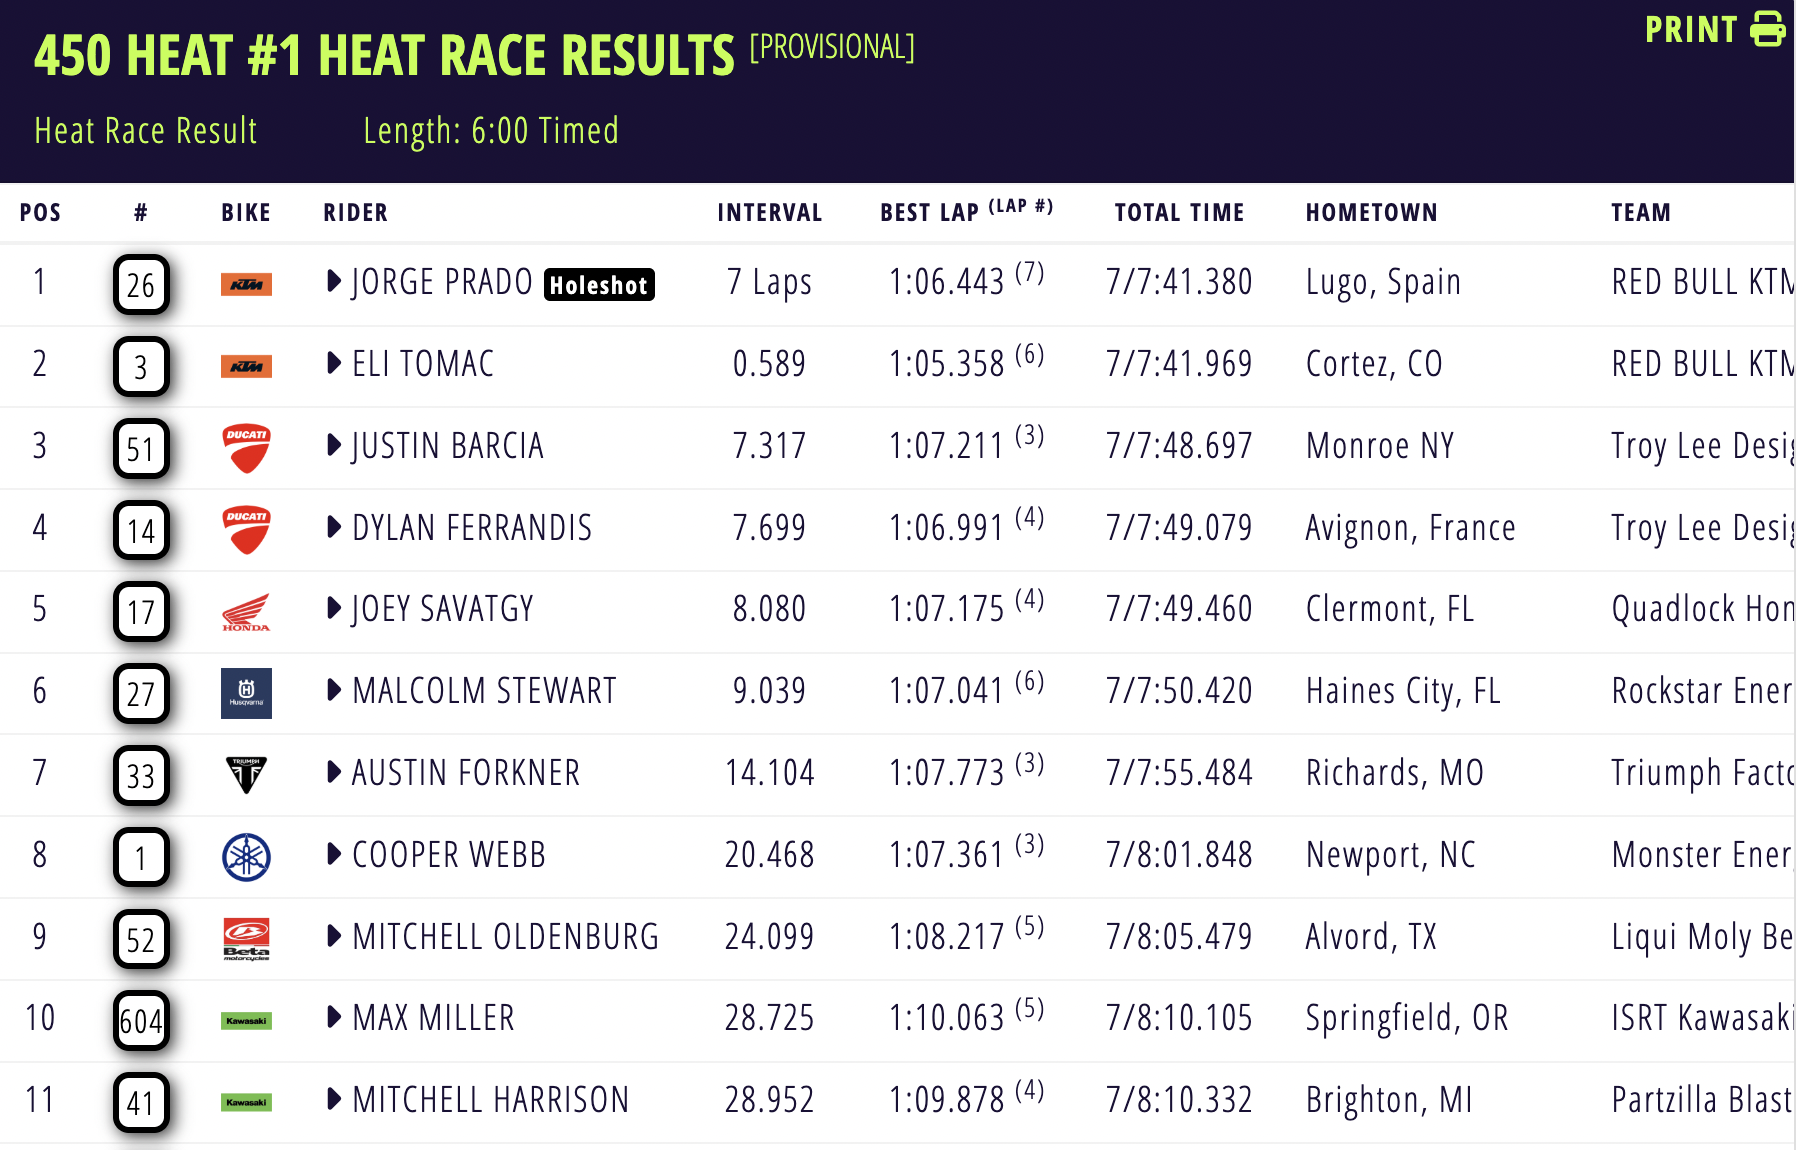Click the PRINT printer icon
1798x1150 pixels.
(x=1767, y=29)
